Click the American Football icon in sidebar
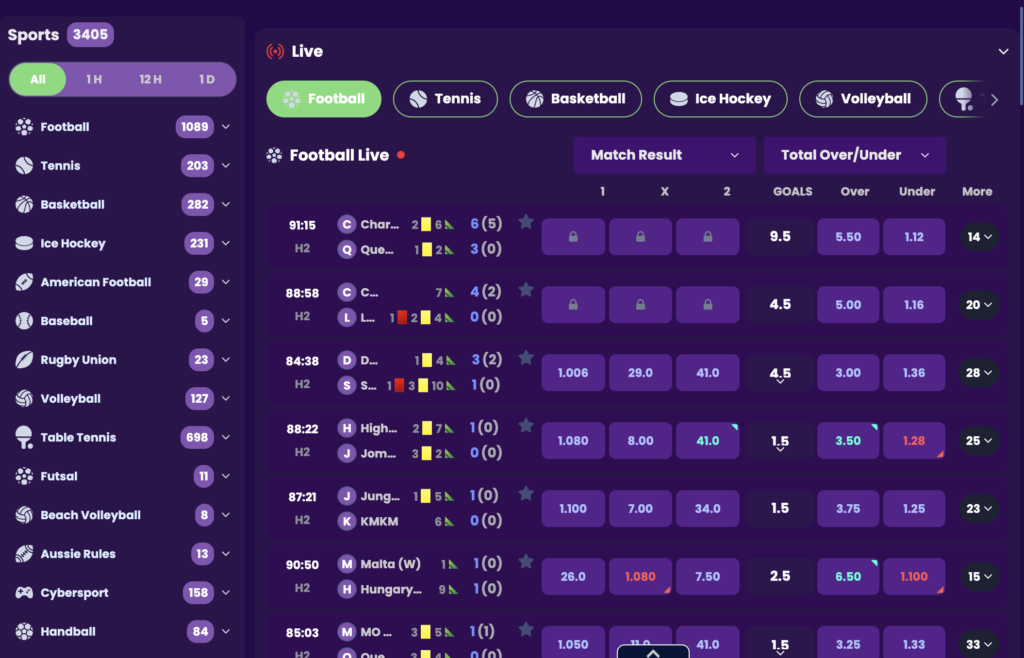 coord(24,282)
